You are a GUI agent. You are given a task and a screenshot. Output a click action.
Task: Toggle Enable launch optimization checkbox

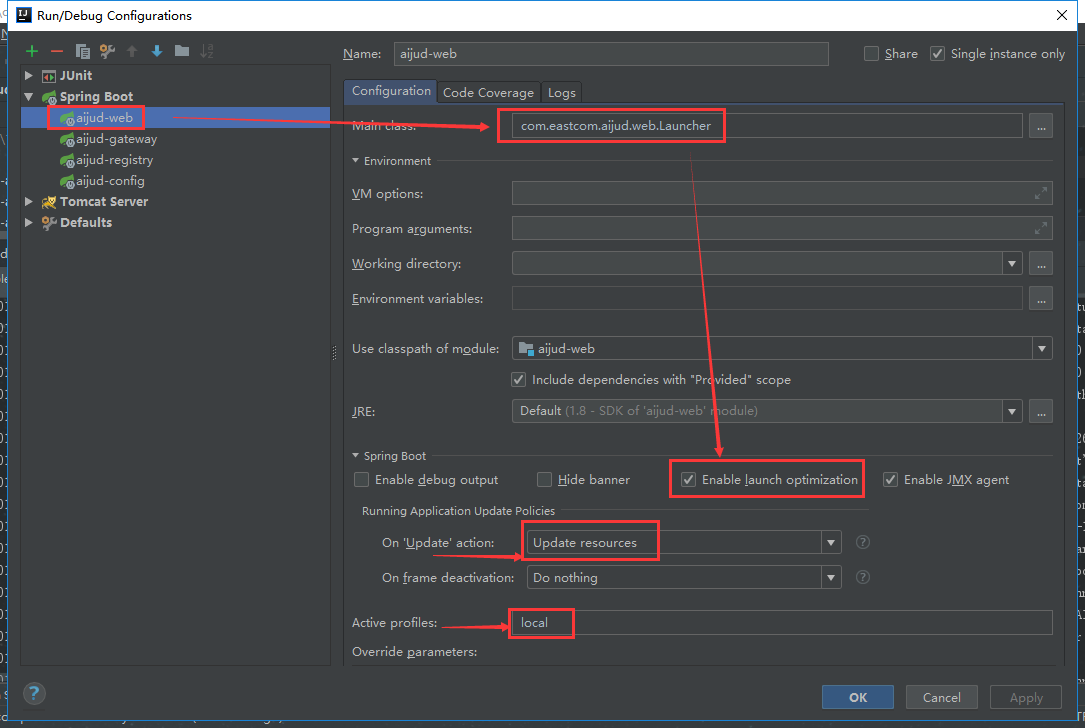689,480
